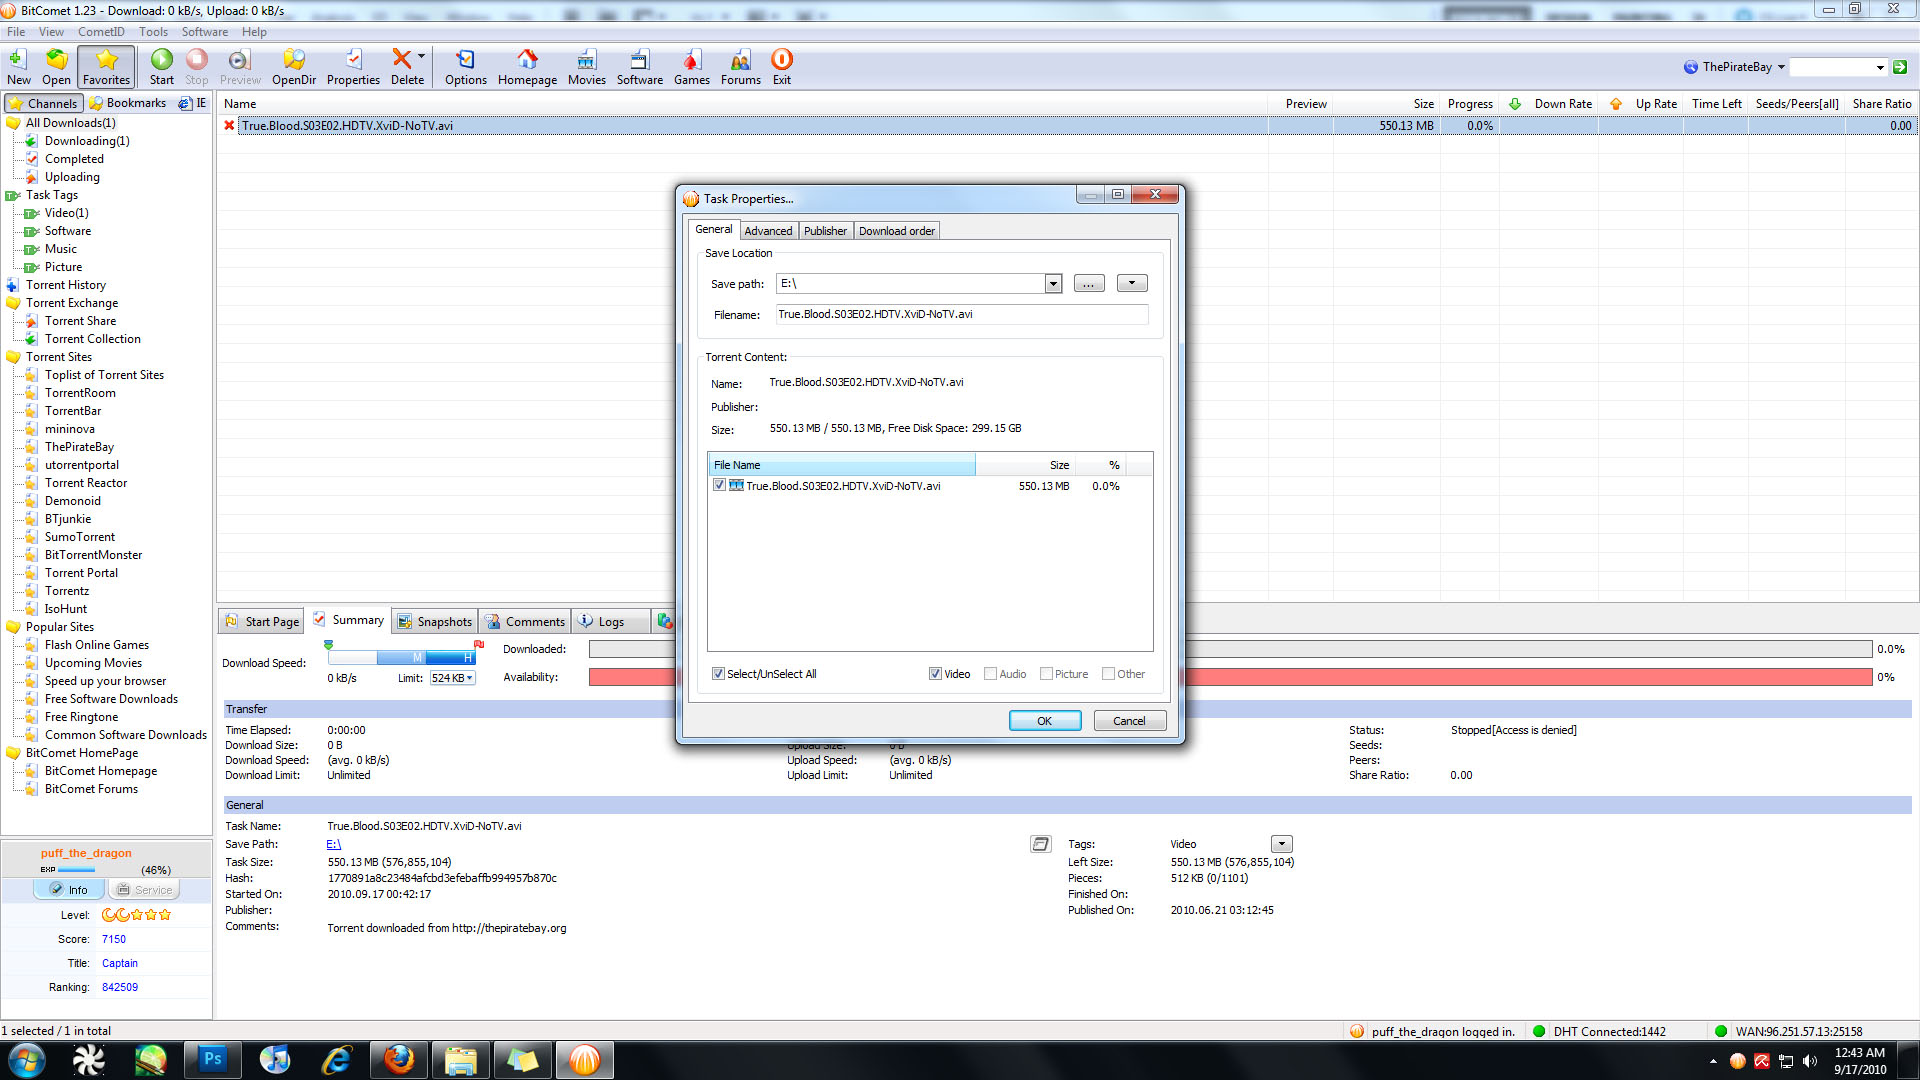Open Photoshop from the taskbar

212,1059
